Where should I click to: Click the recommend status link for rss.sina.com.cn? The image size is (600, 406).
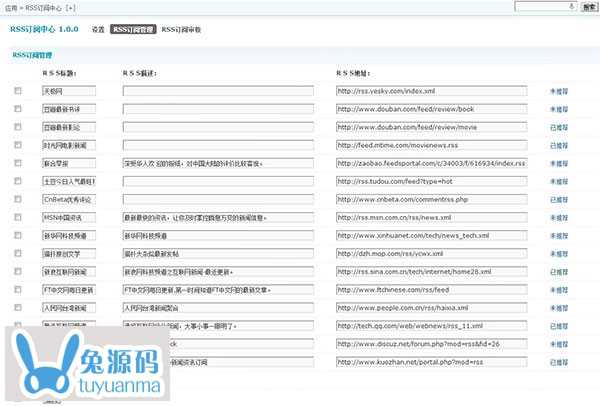559,272
